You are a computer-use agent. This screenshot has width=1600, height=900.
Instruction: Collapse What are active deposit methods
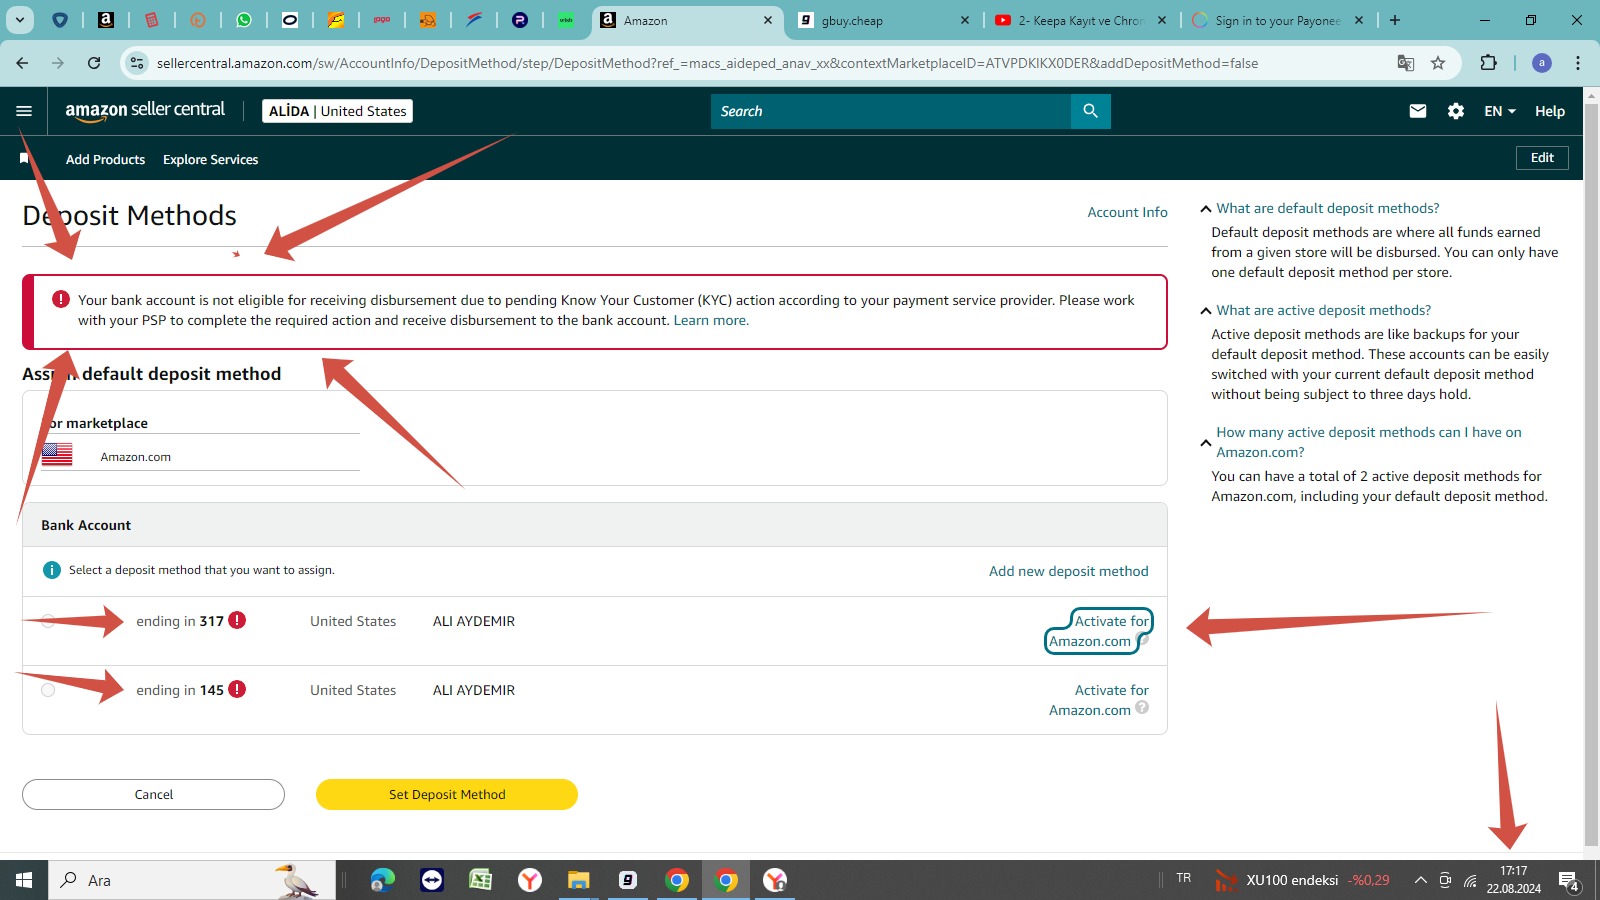pos(1205,311)
